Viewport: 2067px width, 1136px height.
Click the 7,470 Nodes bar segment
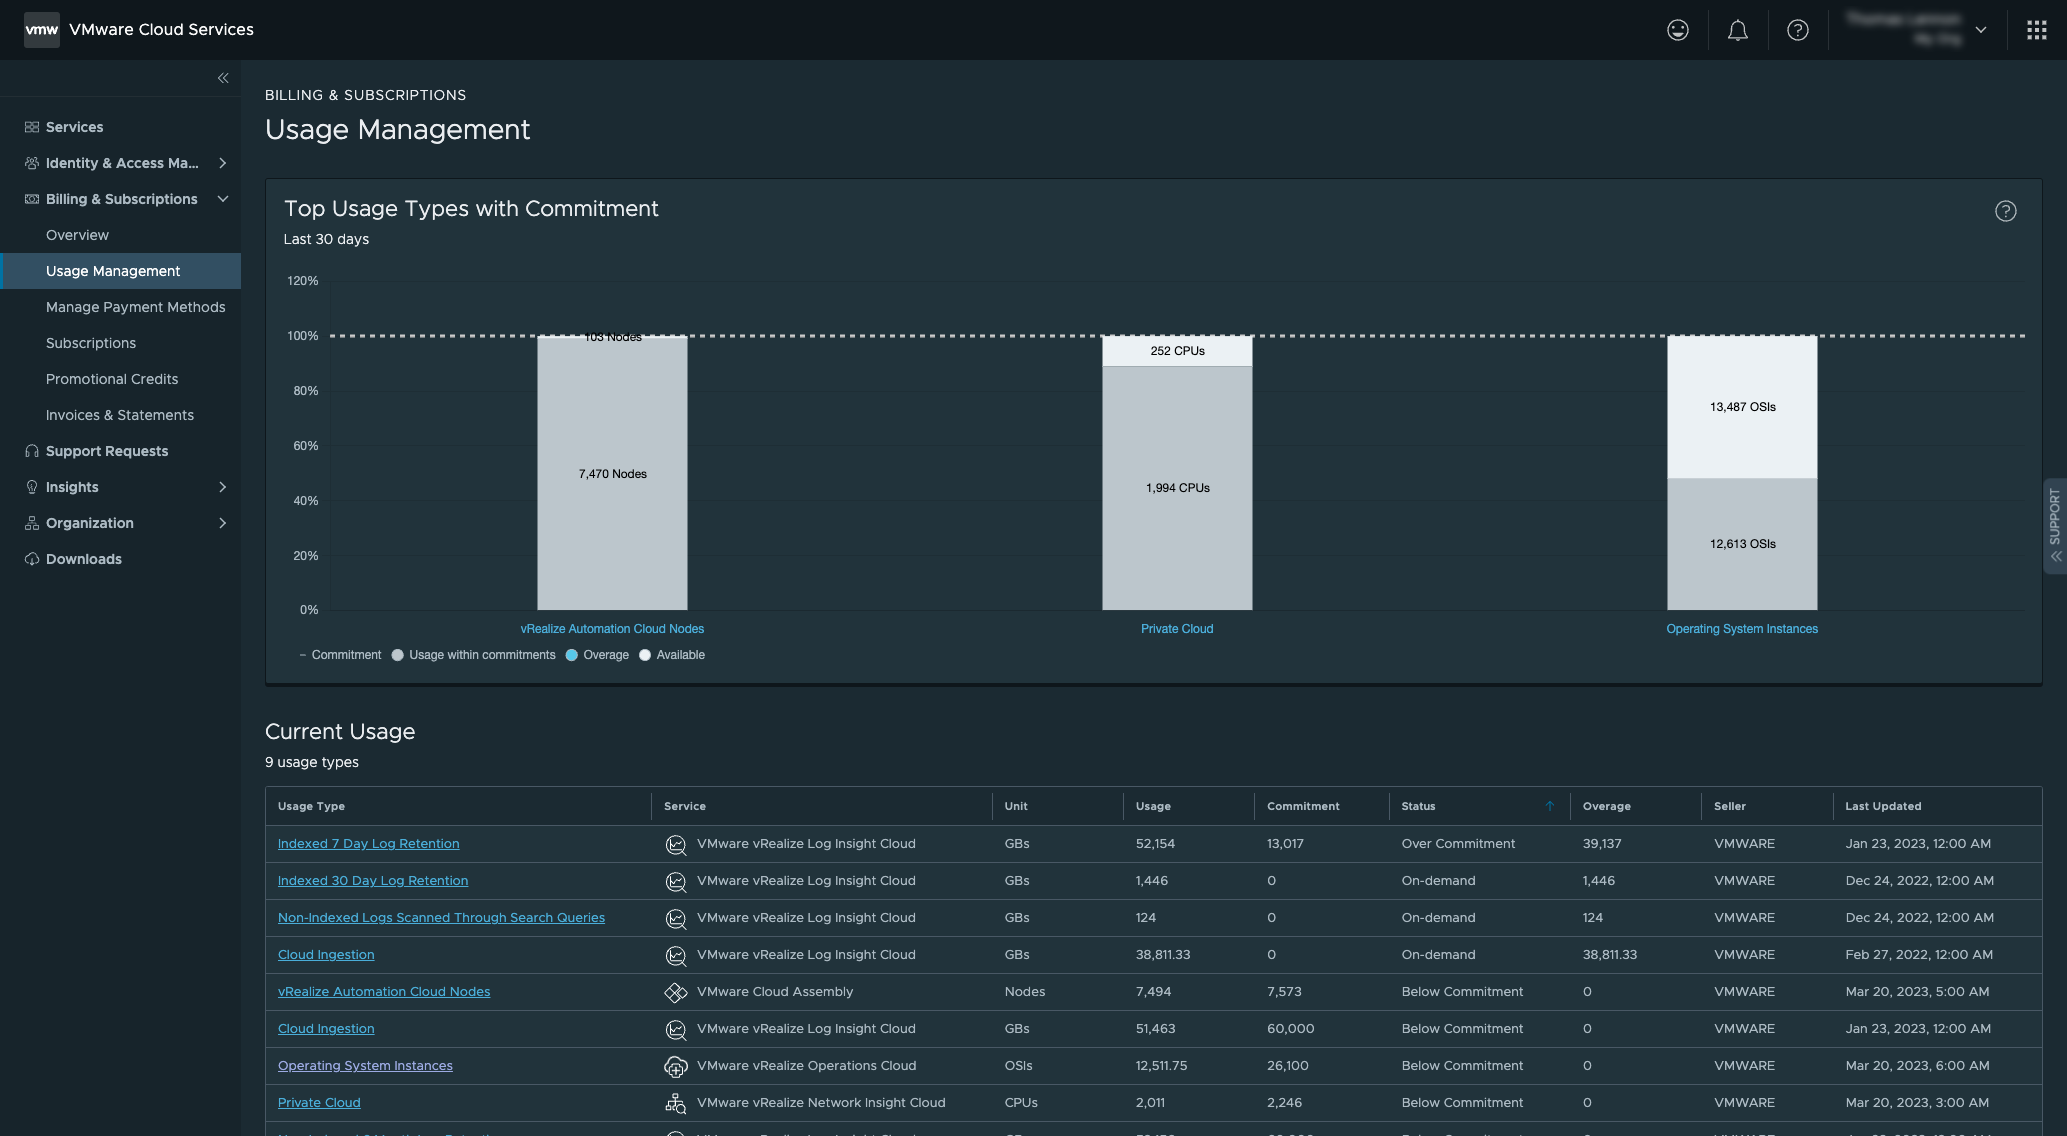point(612,474)
